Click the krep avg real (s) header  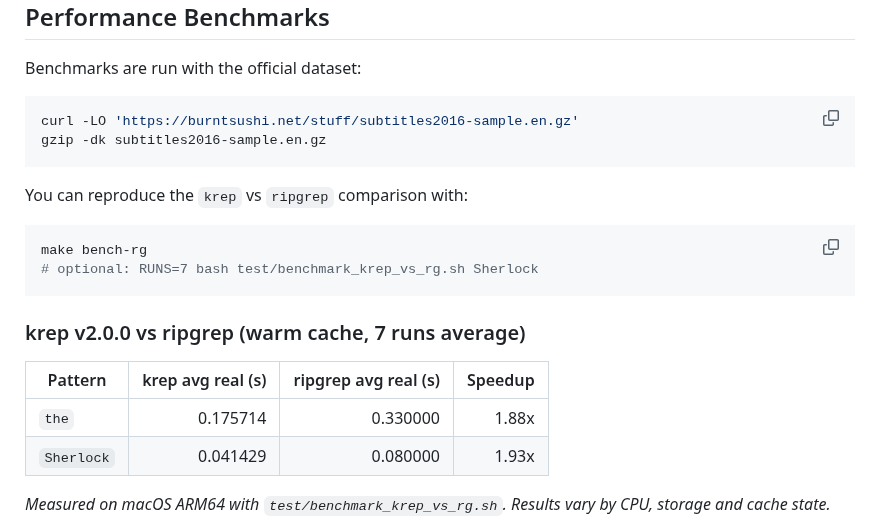pyautogui.click(x=204, y=380)
